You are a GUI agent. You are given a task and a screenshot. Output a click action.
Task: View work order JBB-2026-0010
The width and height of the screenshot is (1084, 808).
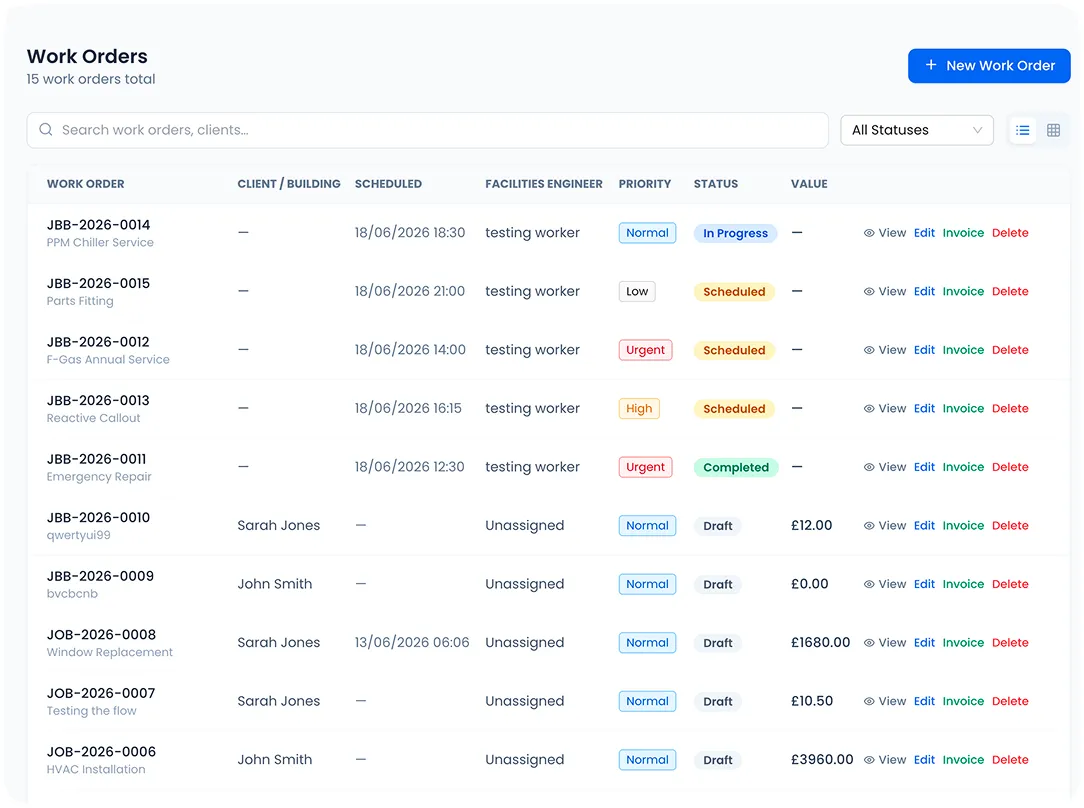point(884,525)
